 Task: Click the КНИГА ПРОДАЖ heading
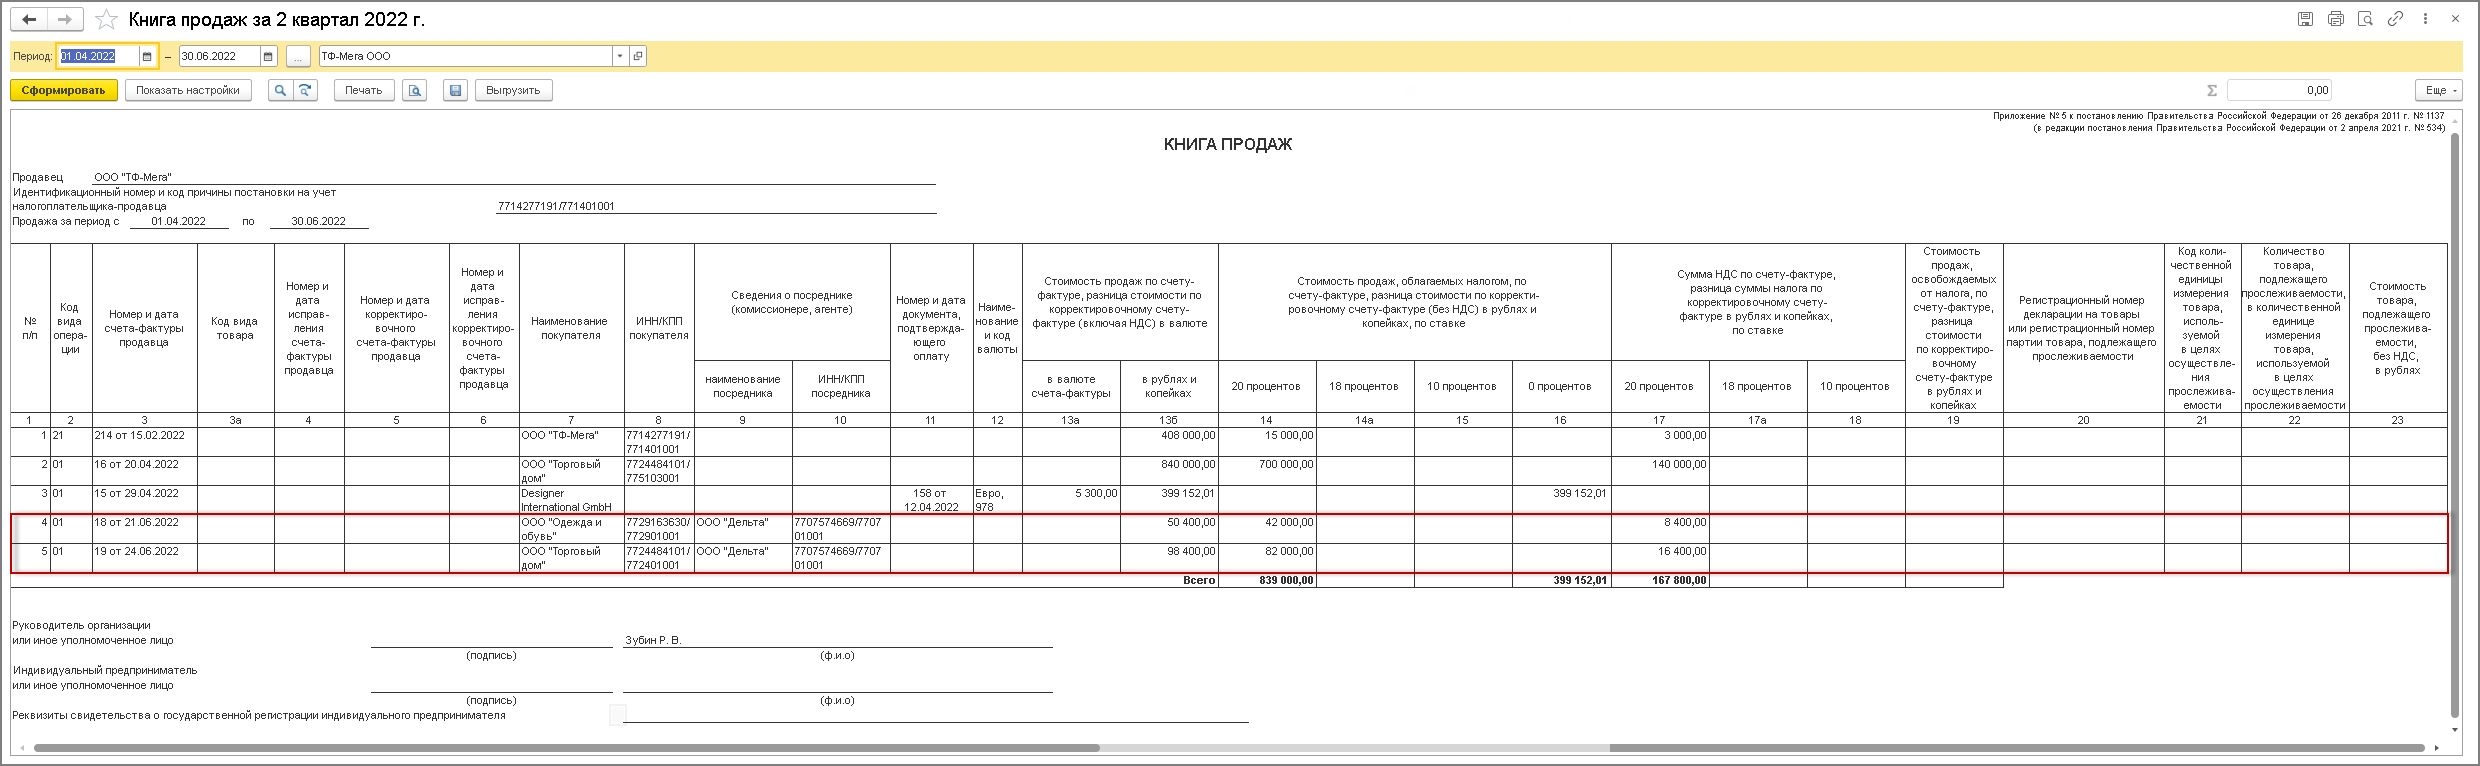coord(1228,144)
